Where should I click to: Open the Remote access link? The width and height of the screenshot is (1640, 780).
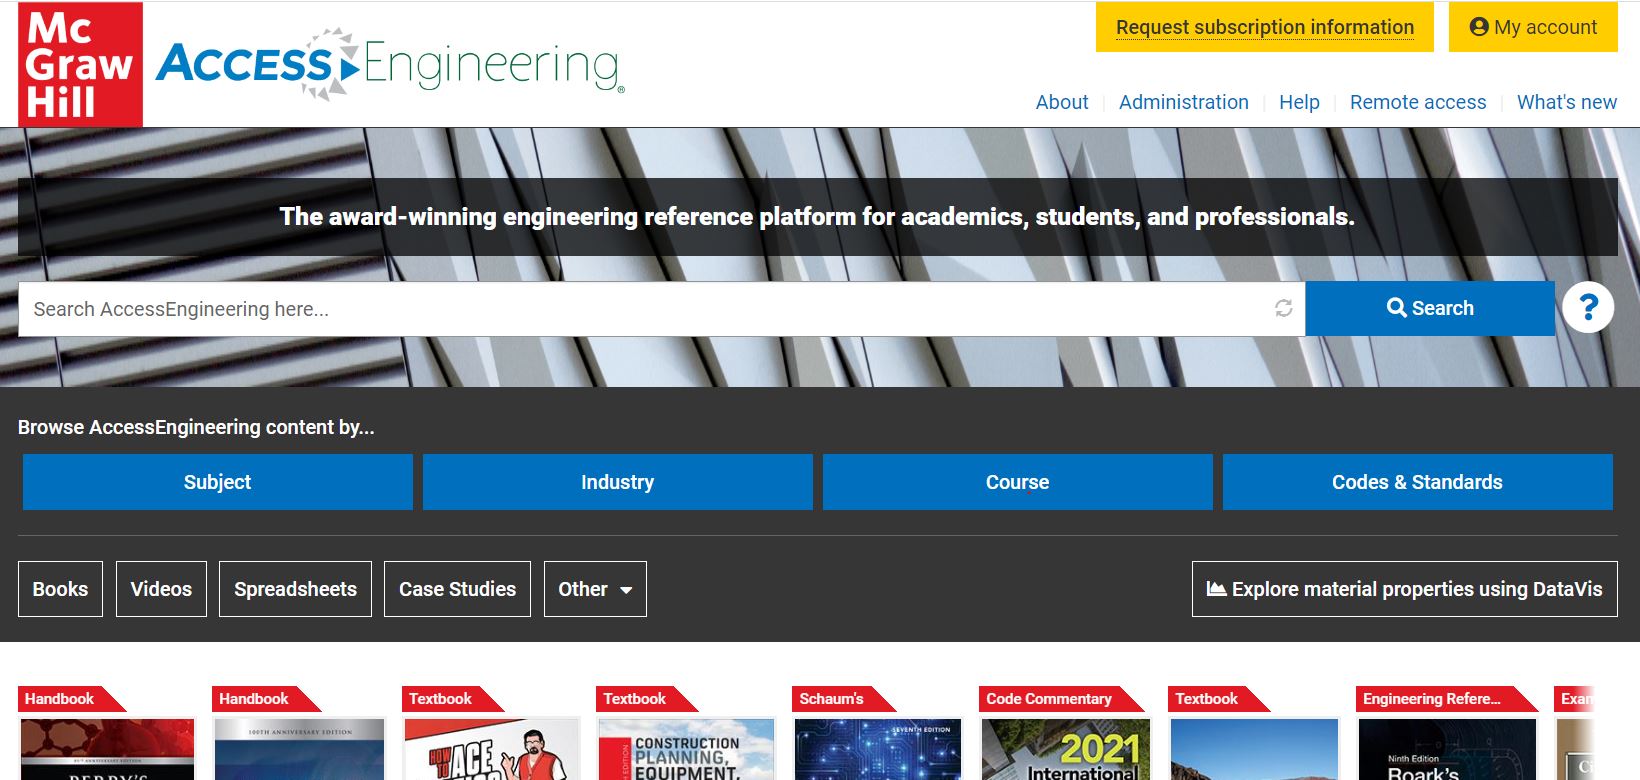(x=1417, y=102)
